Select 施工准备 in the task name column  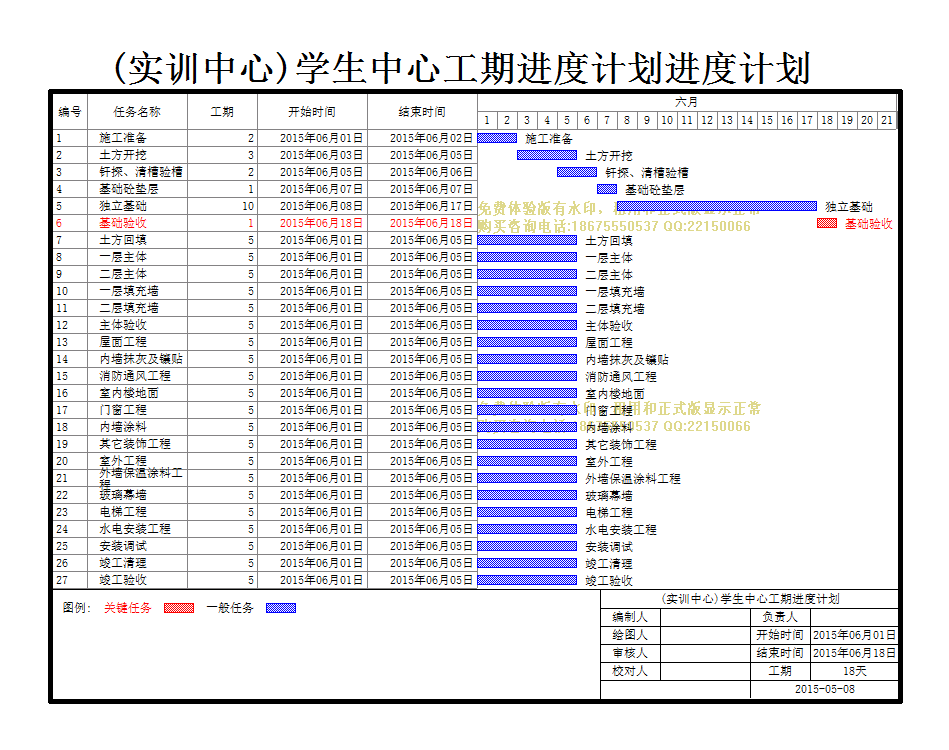[x=123, y=138]
